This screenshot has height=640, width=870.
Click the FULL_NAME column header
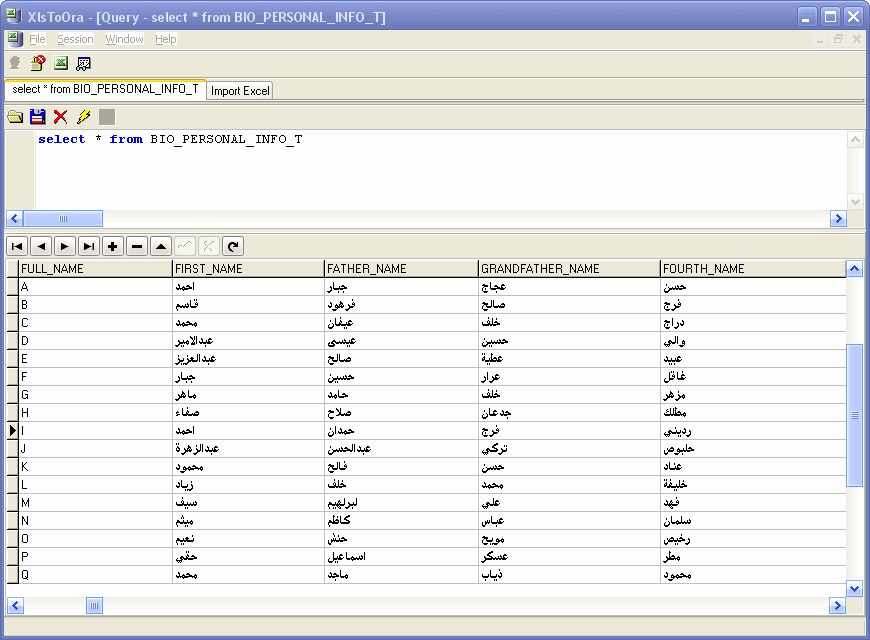click(95, 269)
